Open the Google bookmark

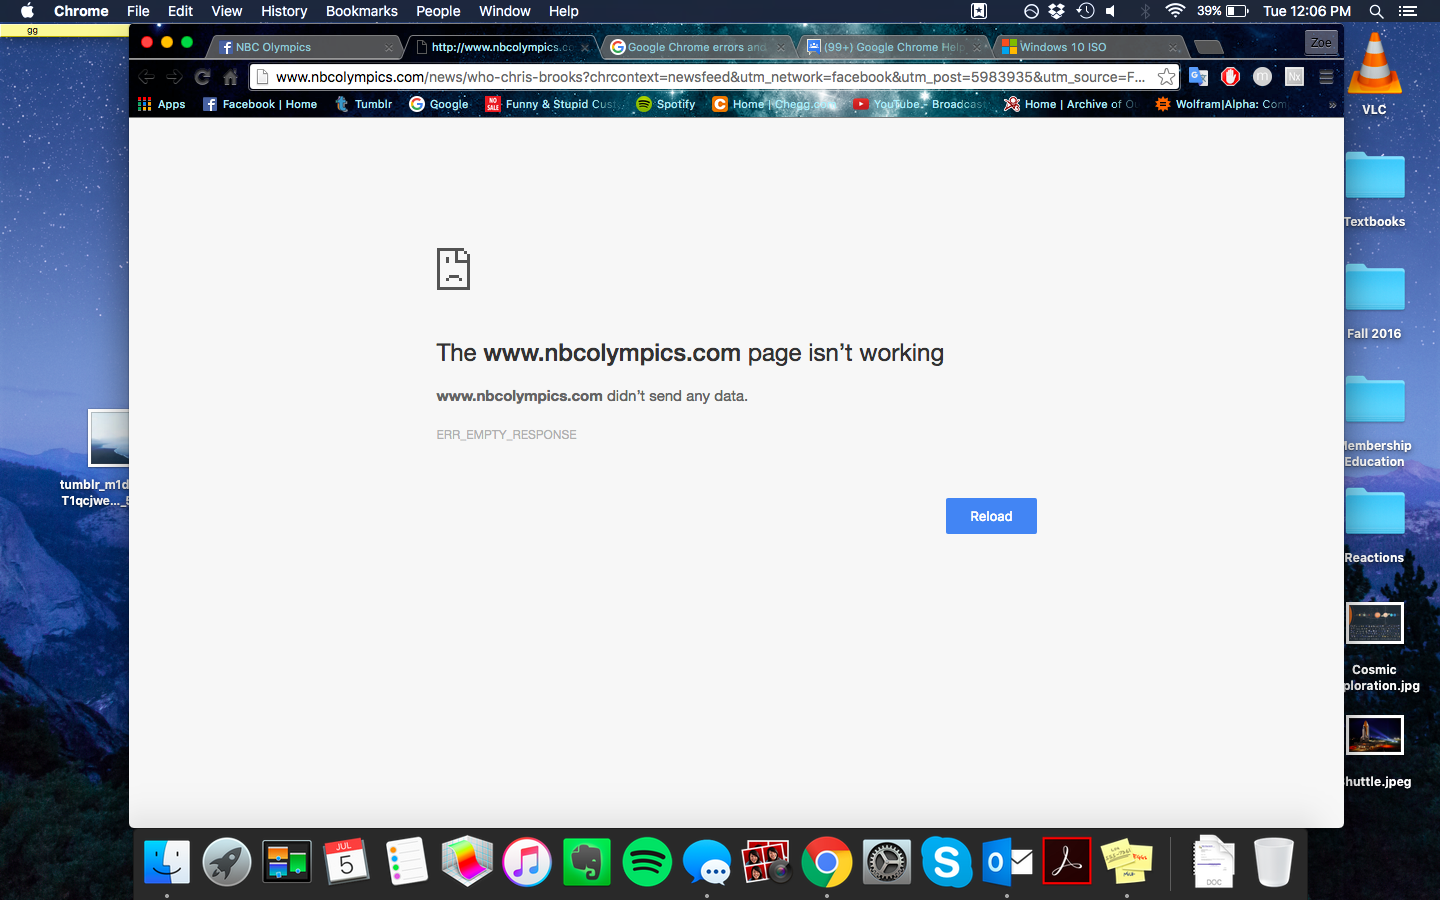[439, 104]
